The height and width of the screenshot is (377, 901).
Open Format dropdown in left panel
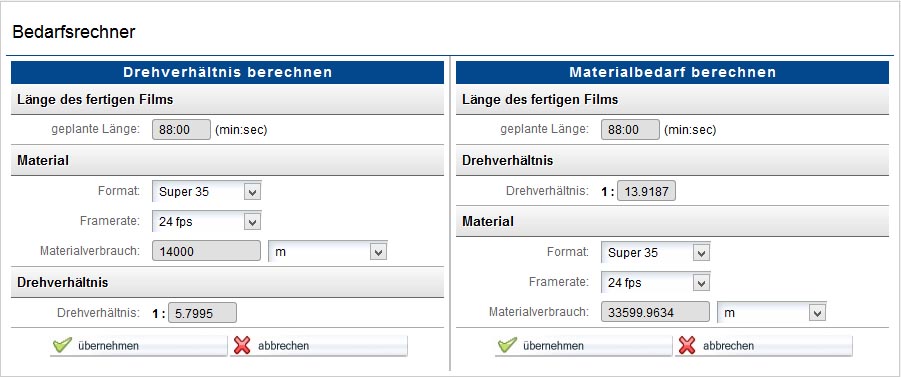click(206, 191)
